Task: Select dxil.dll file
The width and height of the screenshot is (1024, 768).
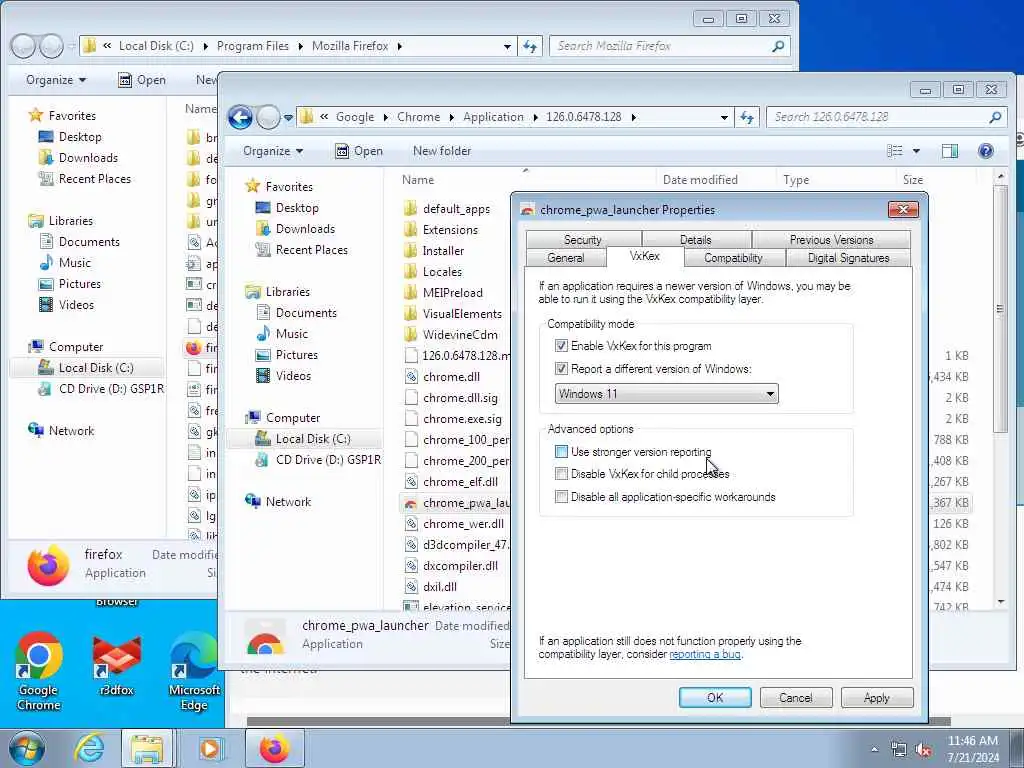Action: click(x=440, y=586)
